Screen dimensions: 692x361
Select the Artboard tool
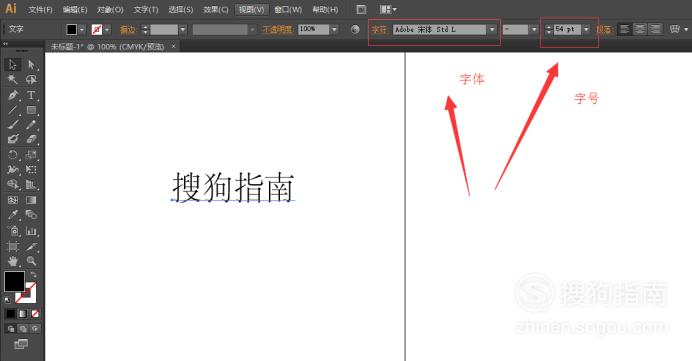tap(12, 246)
